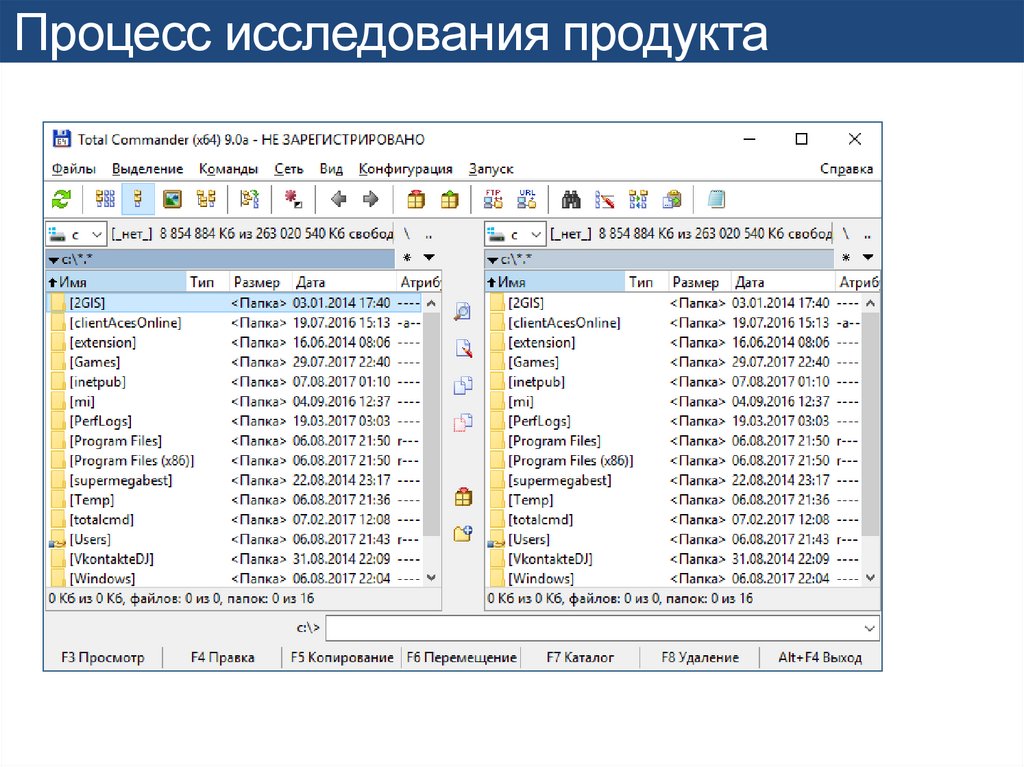Select [totalcmd] folder in left panel

click(236, 520)
